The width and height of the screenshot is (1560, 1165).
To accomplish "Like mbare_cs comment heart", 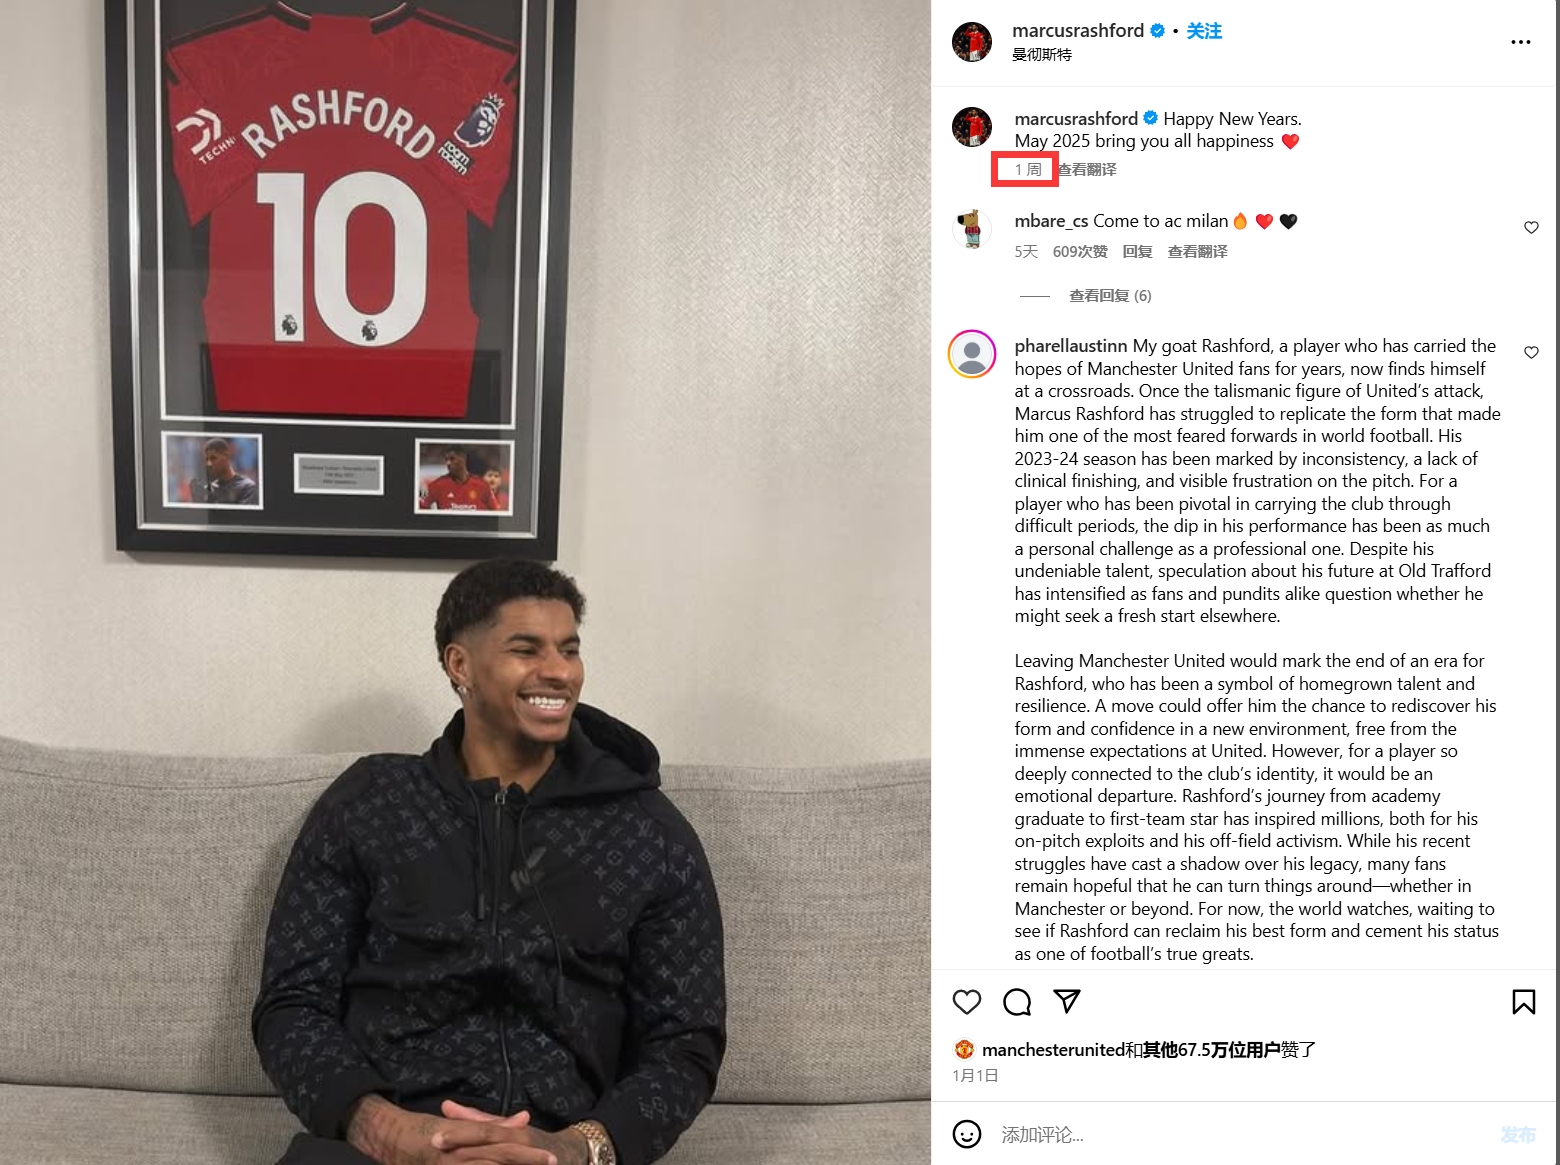I will tap(1531, 228).
